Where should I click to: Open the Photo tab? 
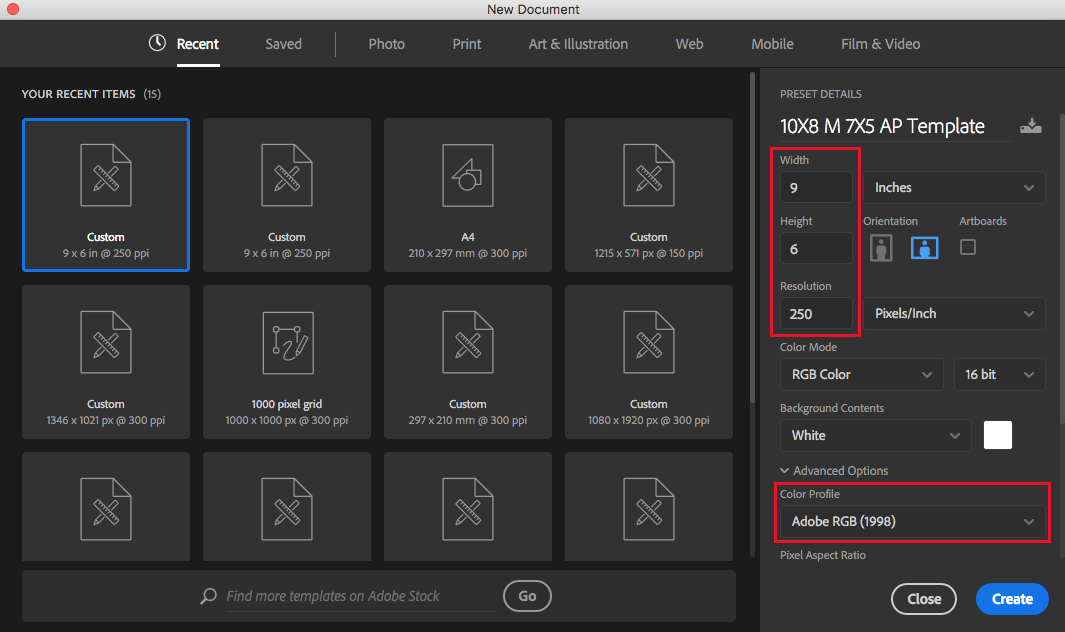pyautogui.click(x=386, y=44)
